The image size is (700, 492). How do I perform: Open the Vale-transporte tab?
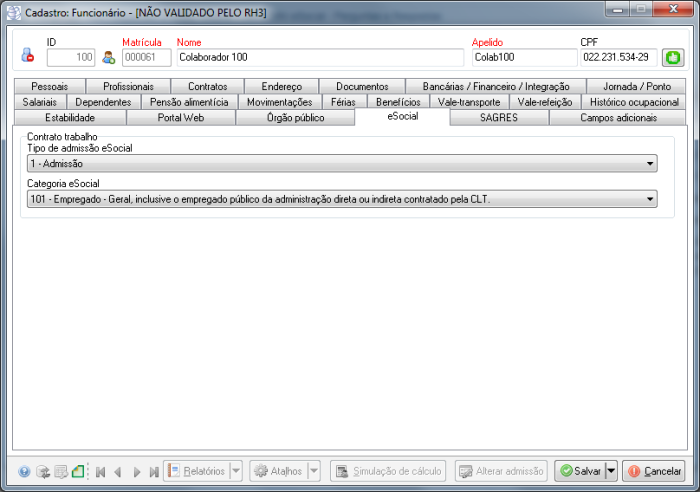point(468,102)
